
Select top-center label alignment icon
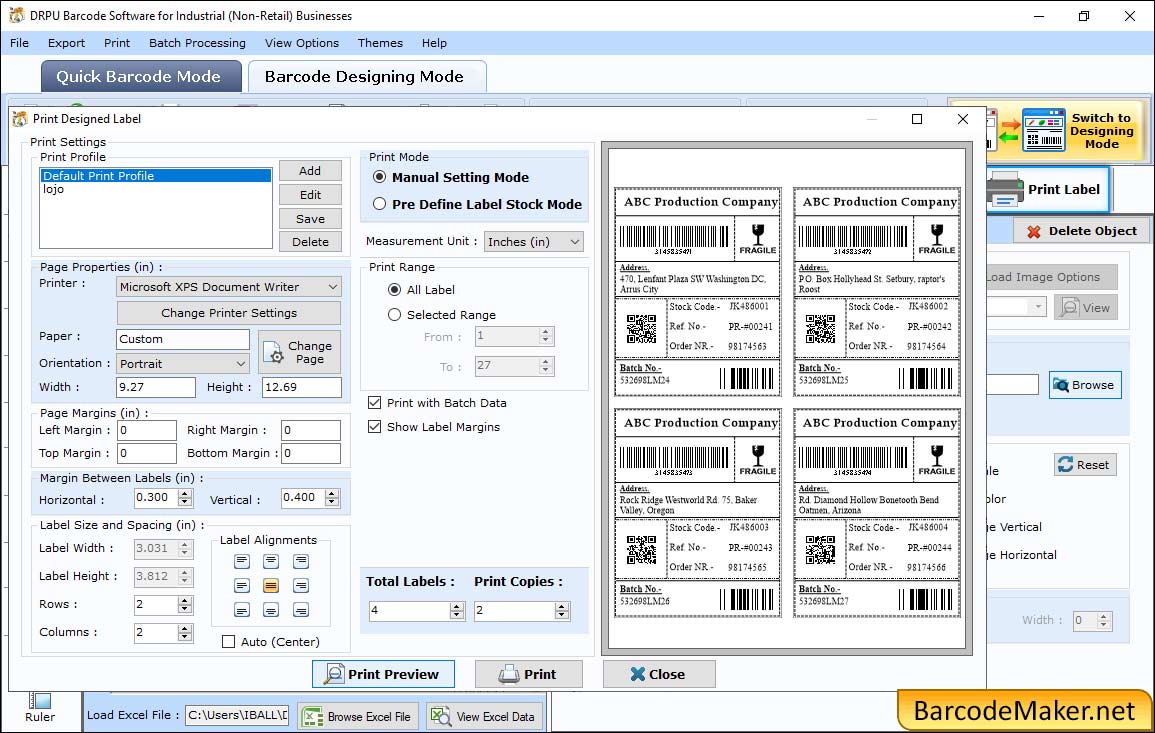pyautogui.click(x=271, y=561)
